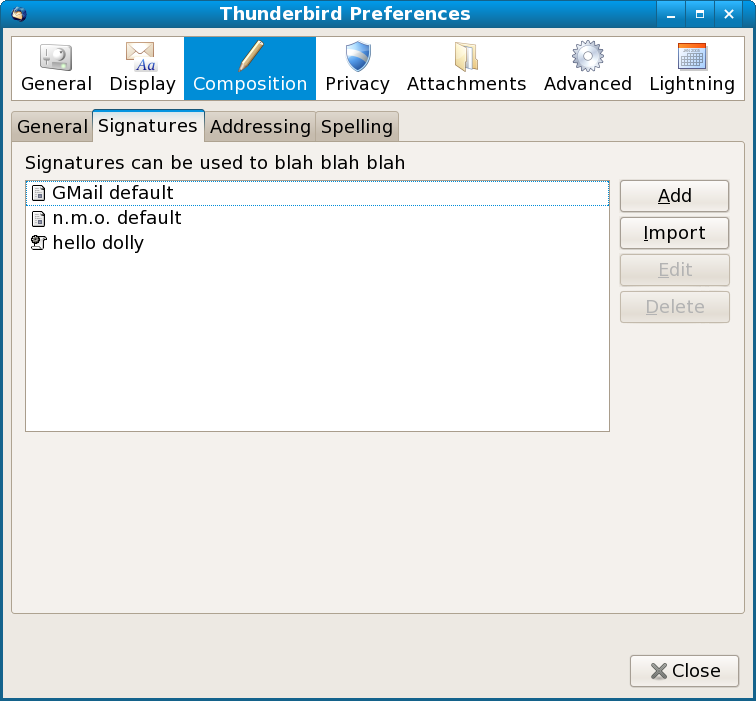Switch to the Spelling tab
Viewport: 756px width, 701px height.
pyautogui.click(x=357, y=127)
